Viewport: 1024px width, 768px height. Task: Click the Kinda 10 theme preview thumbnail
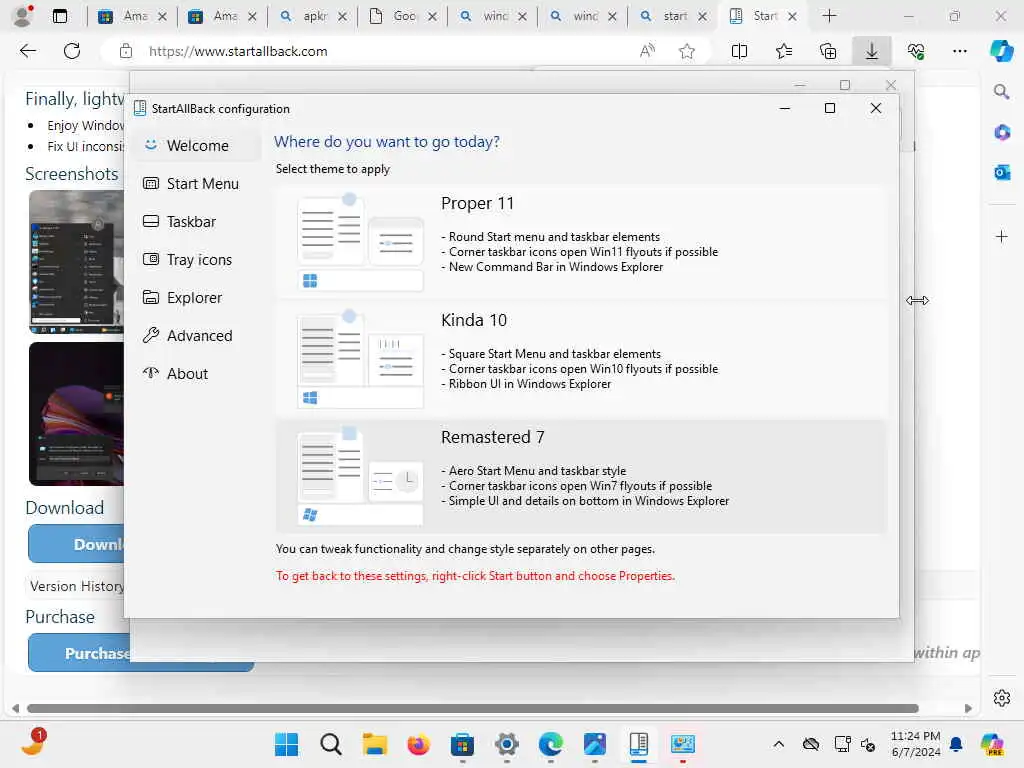pyautogui.click(x=360, y=359)
